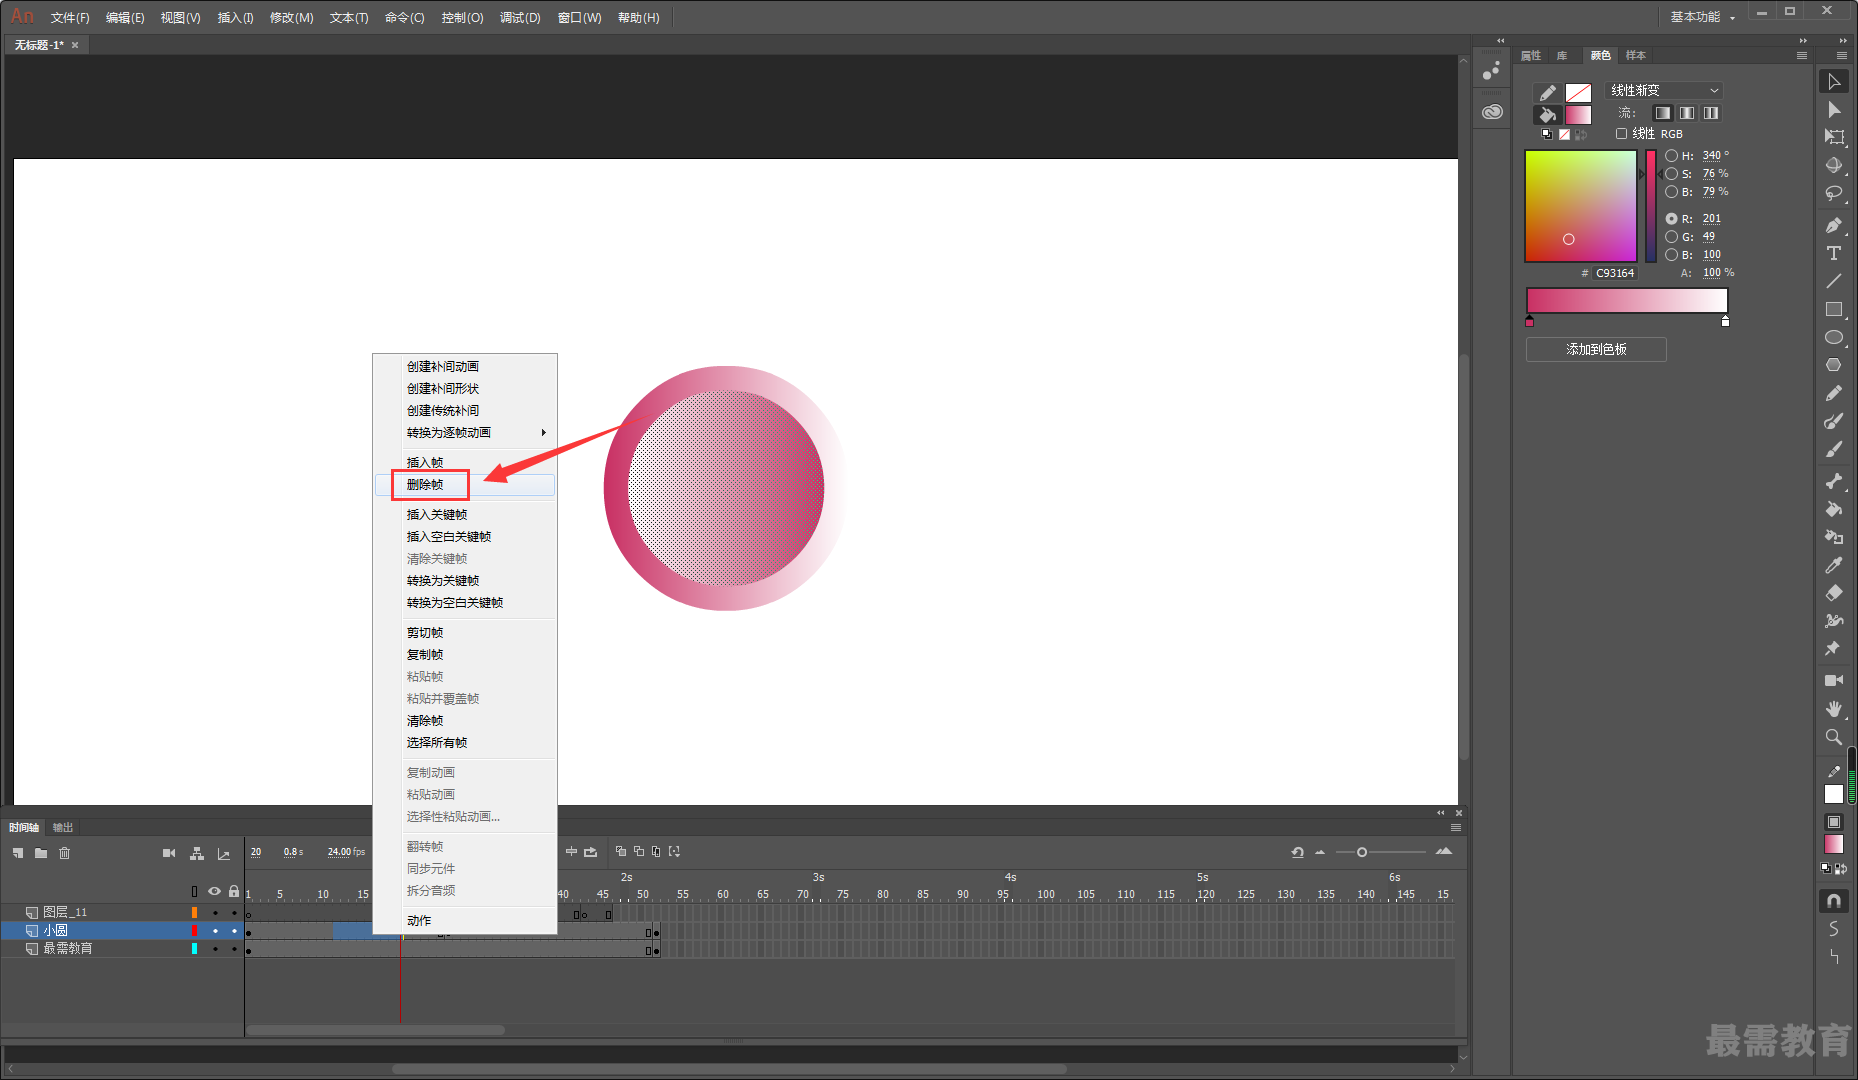Select the Paint Bucket tool in toolbar
The image size is (1858, 1080).
coord(1834,509)
